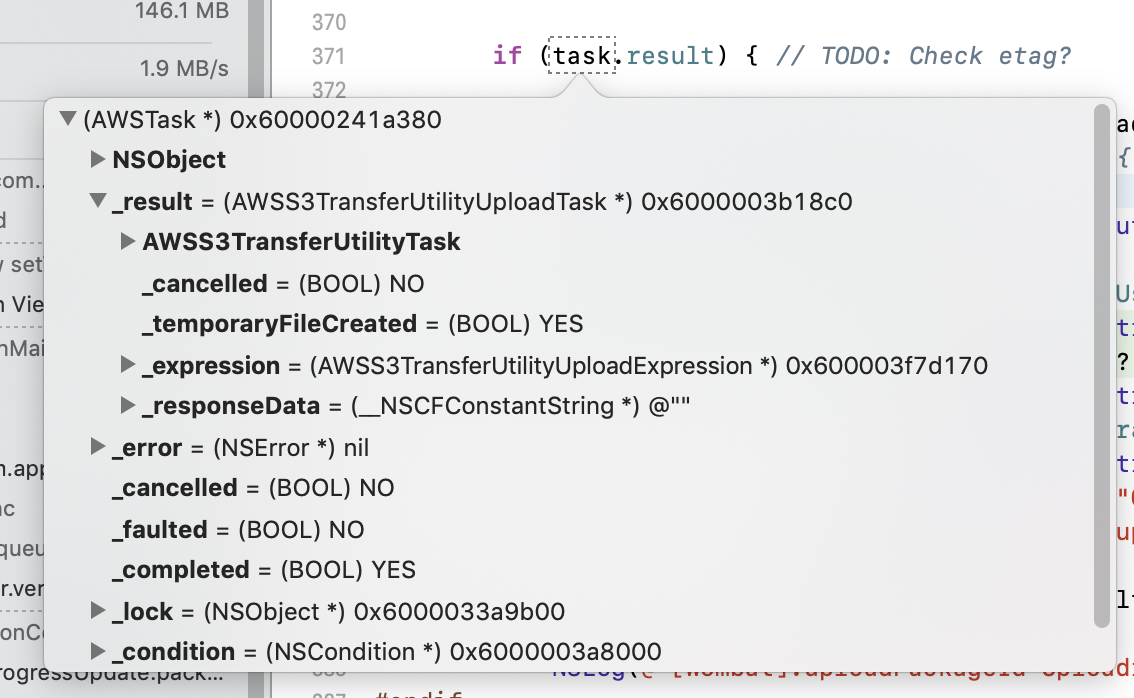1134x698 pixels.
Task: Expand the _responseData constant string node
Action: (128, 405)
